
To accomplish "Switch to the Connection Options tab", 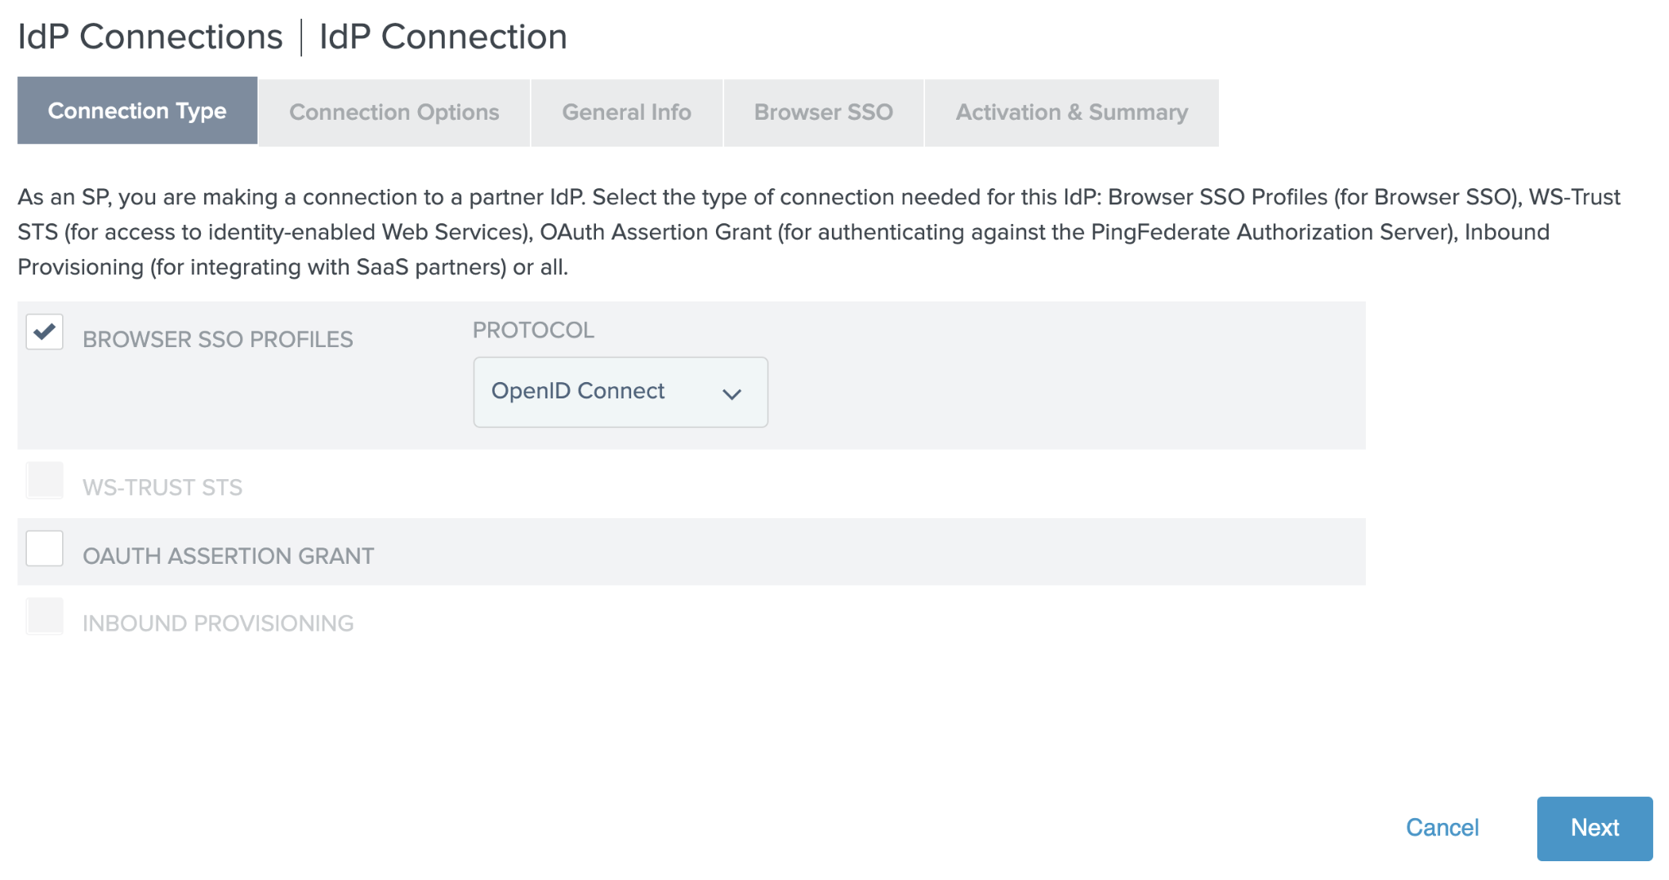I will (394, 112).
